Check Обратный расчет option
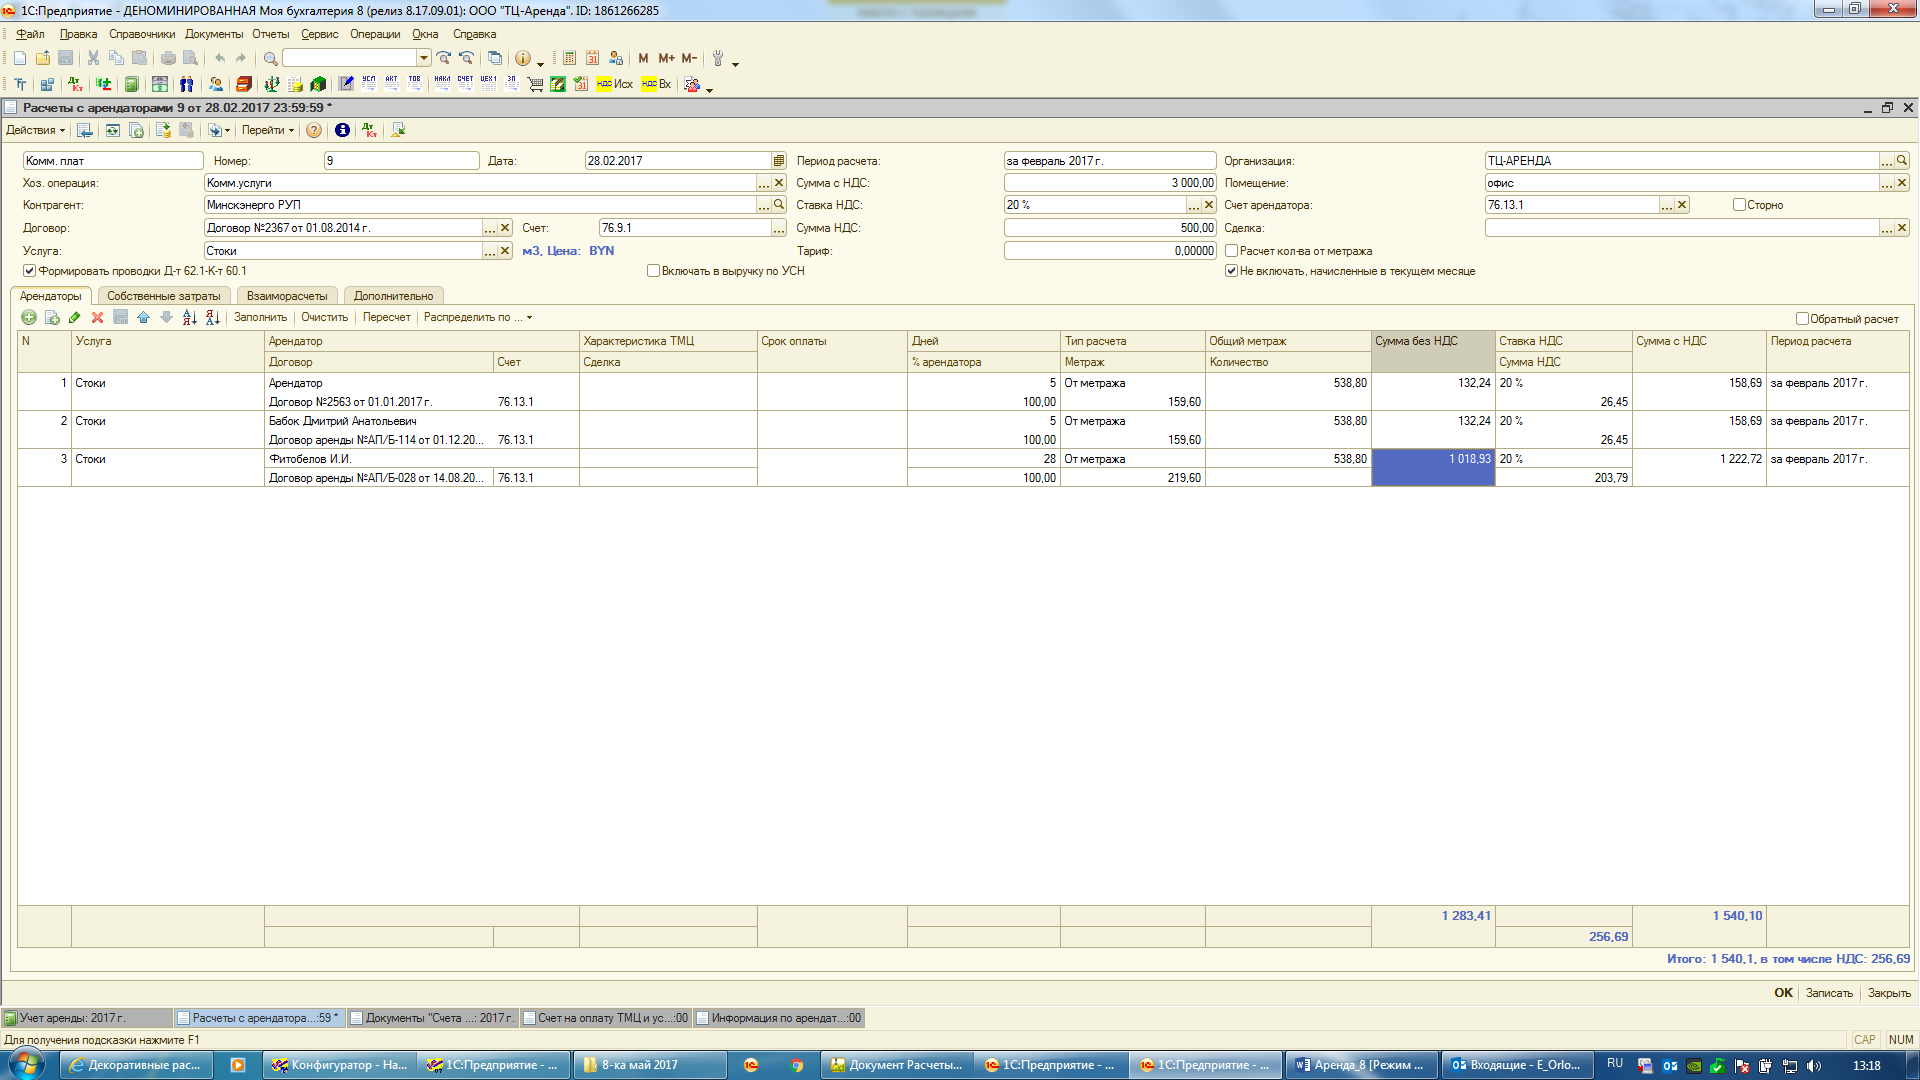The width and height of the screenshot is (1920, 1080). point(1802,319)
